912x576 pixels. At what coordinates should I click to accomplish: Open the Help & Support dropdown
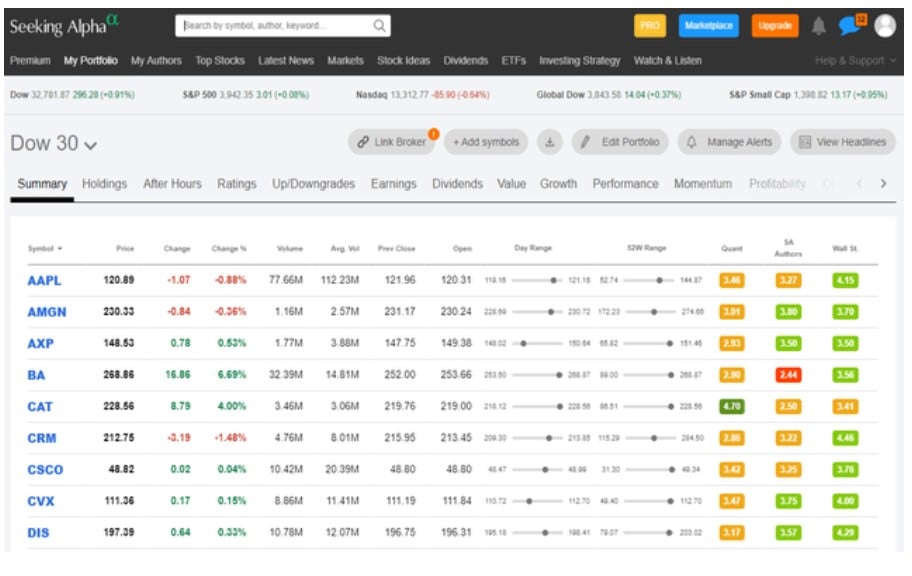(x=856, y=61)
